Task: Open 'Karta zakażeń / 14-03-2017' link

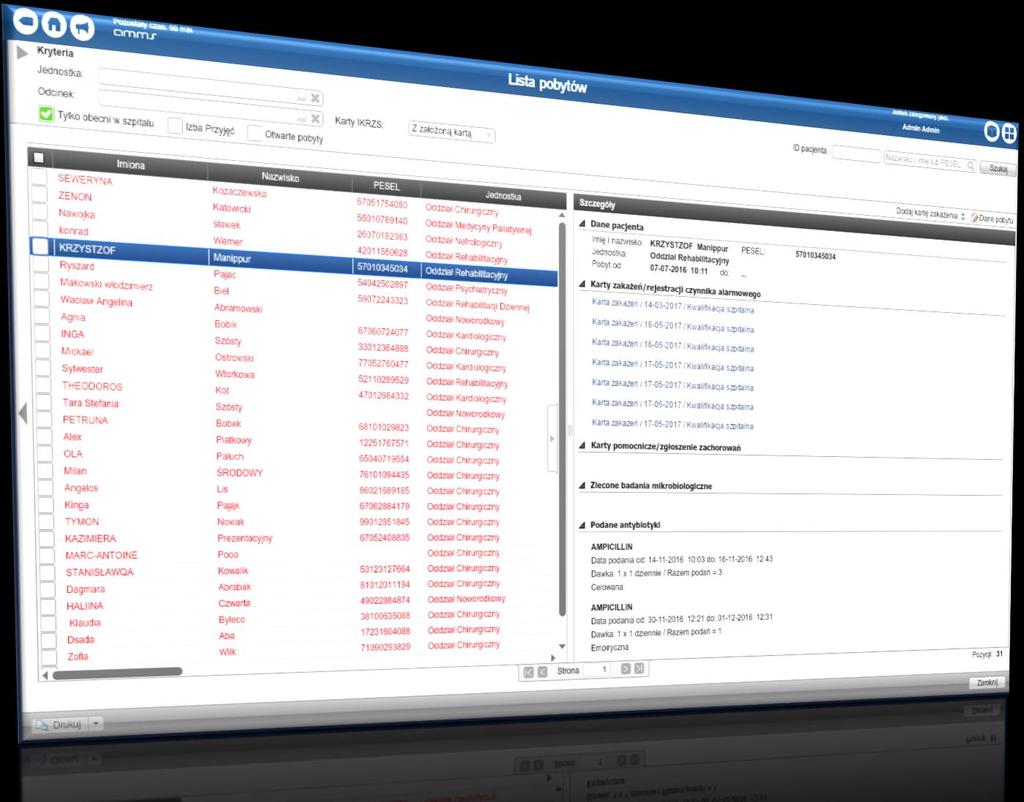Action: click(x=673, y=306)
